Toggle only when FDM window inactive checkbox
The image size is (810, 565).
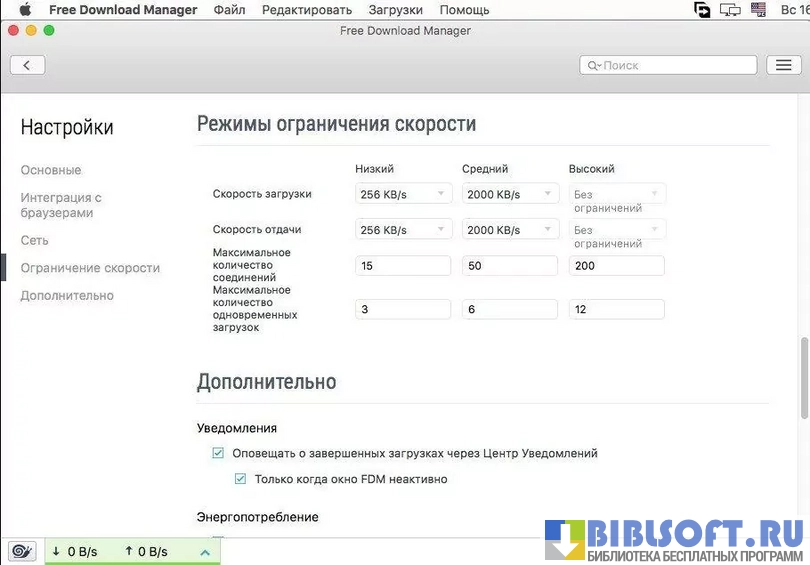point(240,479)
